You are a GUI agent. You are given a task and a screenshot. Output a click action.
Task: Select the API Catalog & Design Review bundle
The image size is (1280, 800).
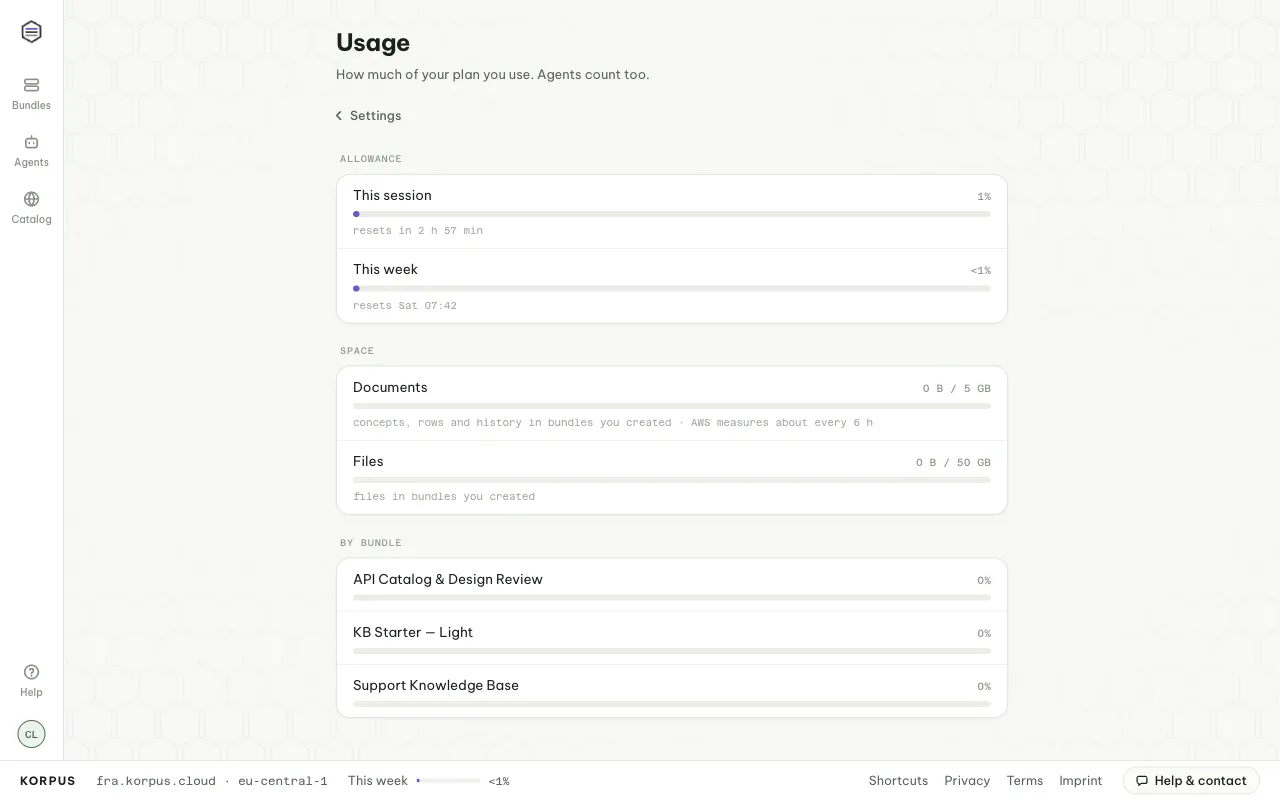pyautogui.click(x=672, y=585)
